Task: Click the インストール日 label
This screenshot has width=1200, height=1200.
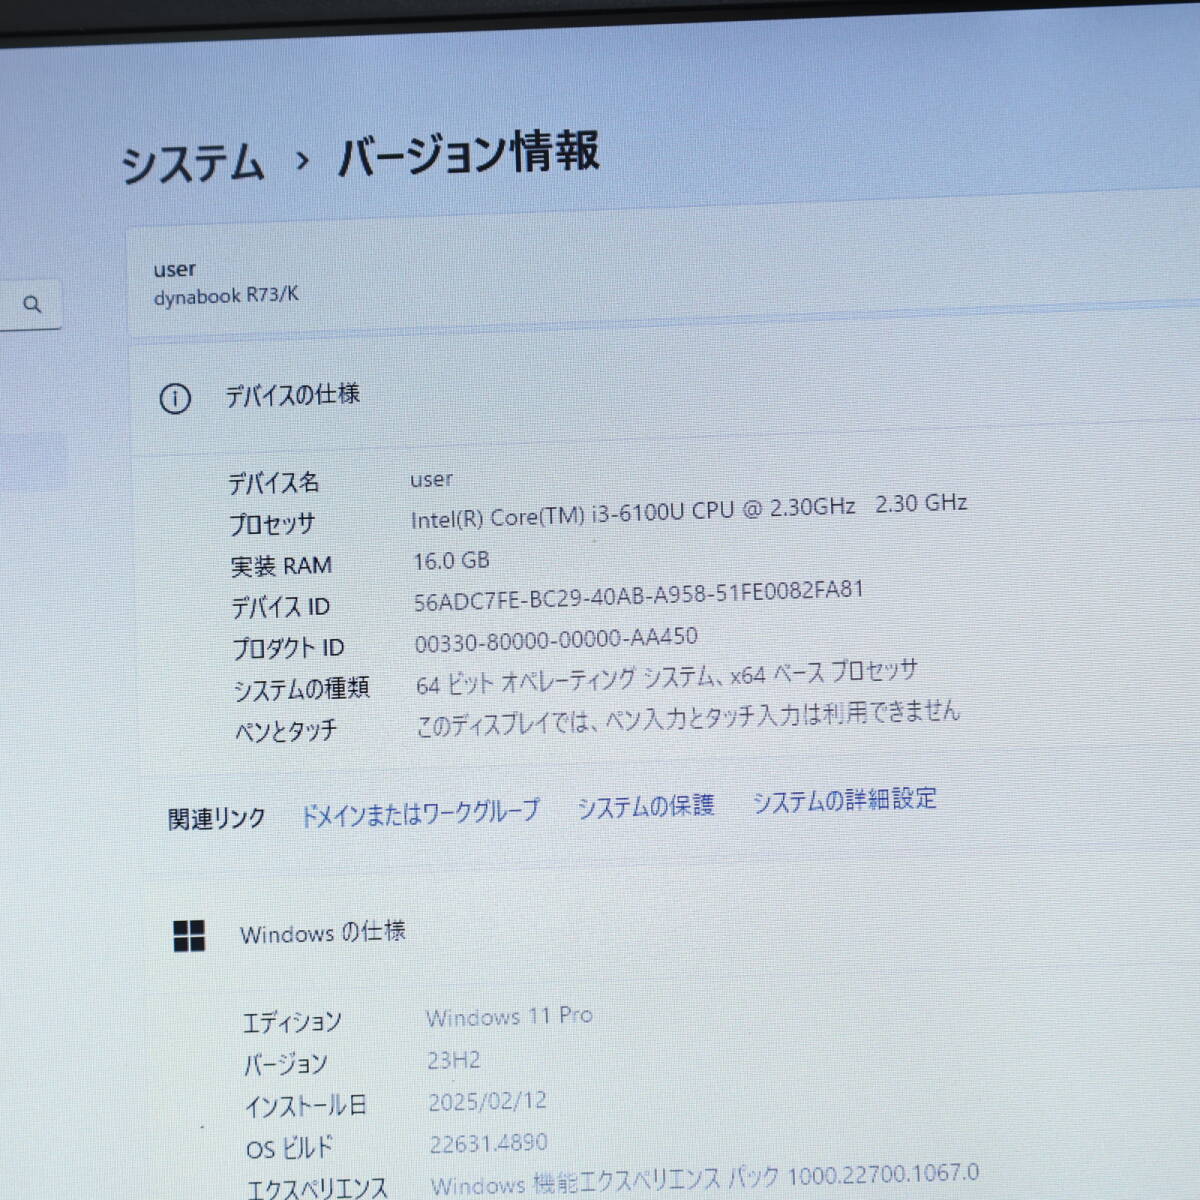Action: (x=306, y=1106)
